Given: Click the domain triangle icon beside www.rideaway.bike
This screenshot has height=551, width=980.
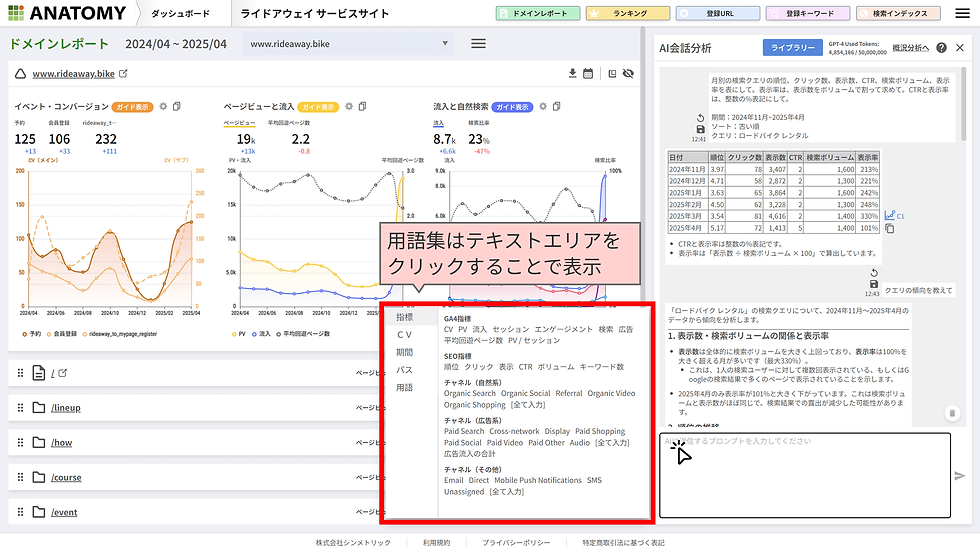Looking at the screenshot, I should [21, 74].
